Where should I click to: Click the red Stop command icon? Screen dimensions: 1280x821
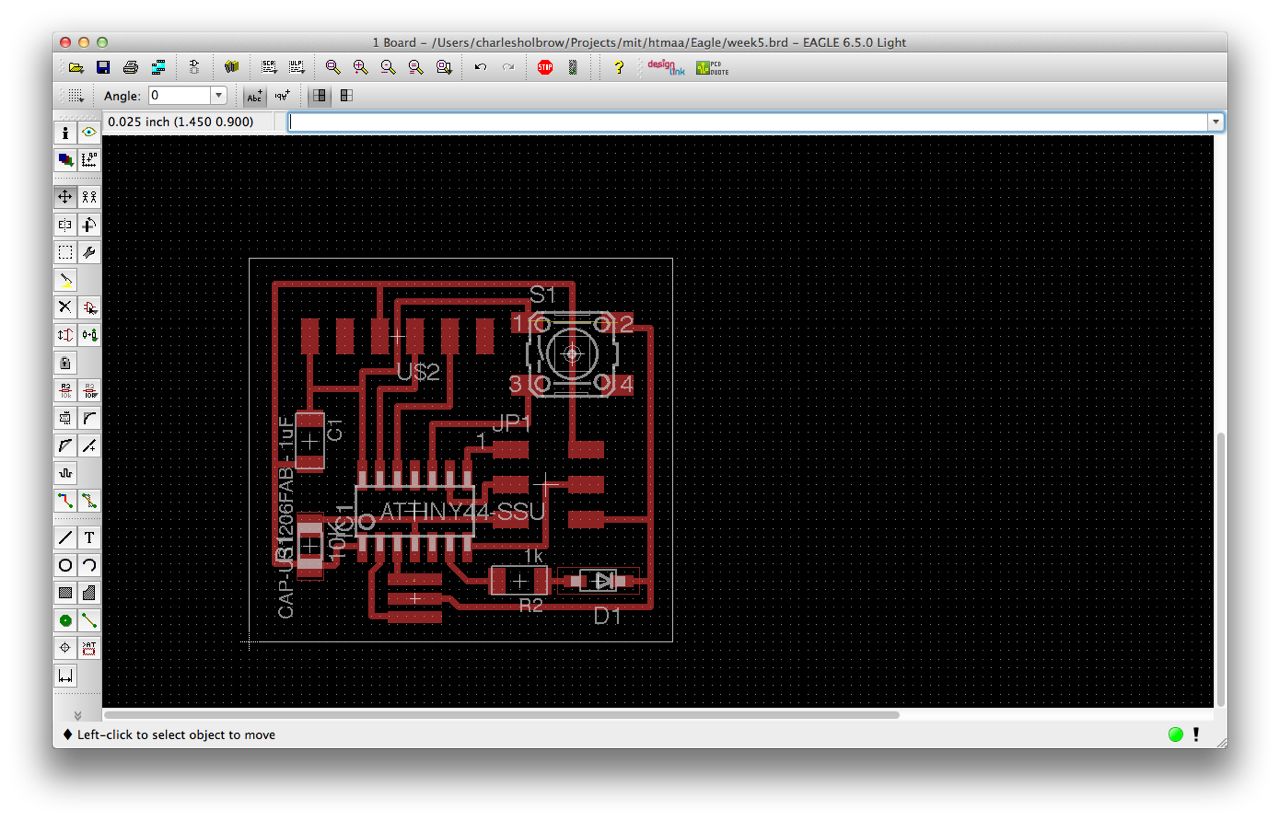point(545,67)
